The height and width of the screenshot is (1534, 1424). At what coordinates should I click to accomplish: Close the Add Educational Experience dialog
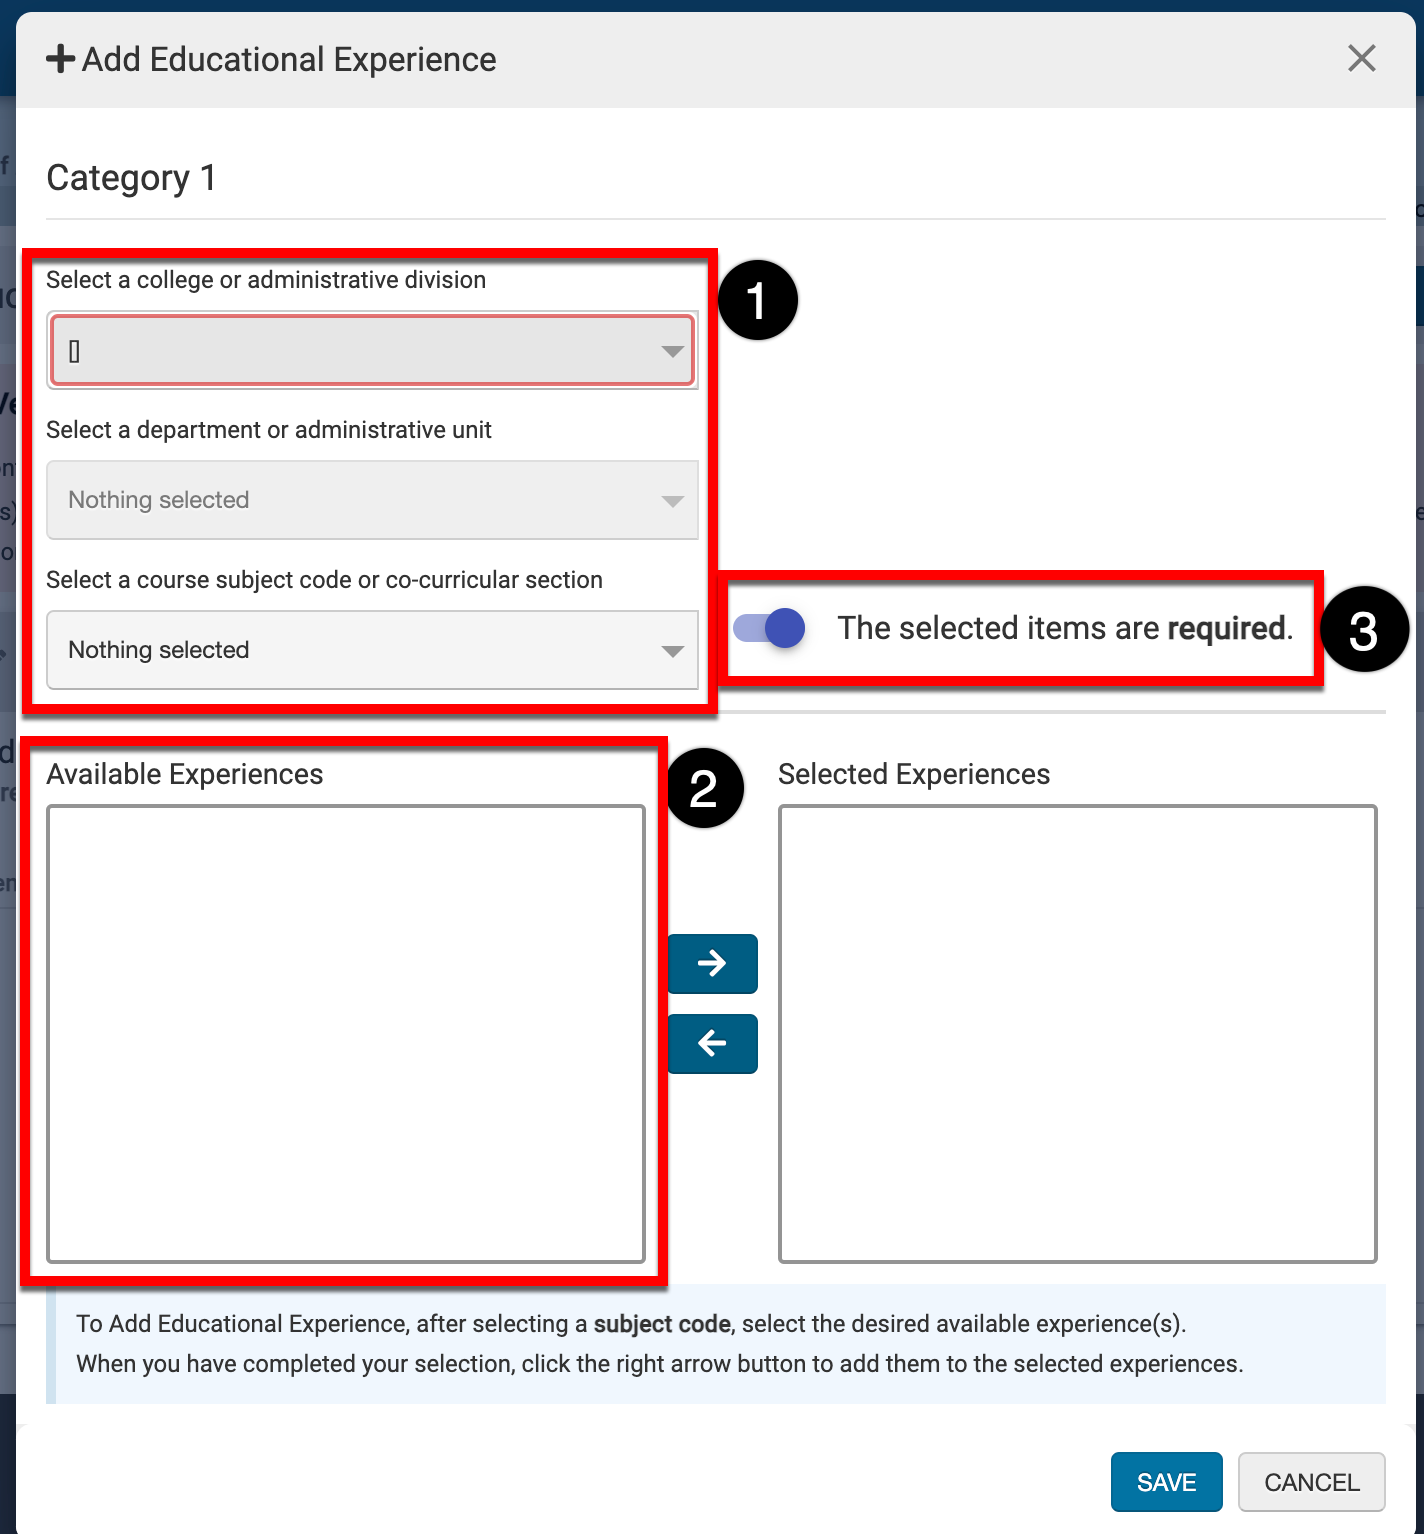1361,58
